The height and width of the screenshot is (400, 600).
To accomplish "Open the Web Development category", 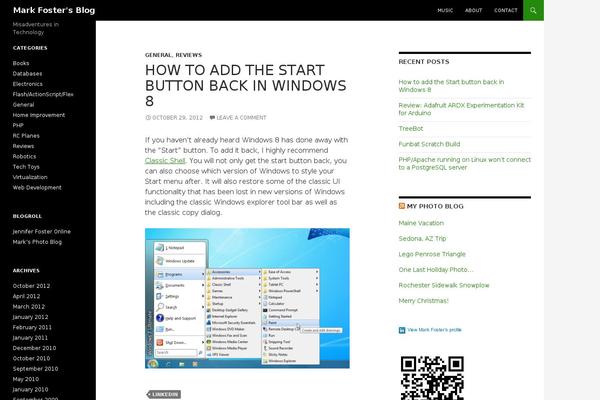I will (37, 187).
